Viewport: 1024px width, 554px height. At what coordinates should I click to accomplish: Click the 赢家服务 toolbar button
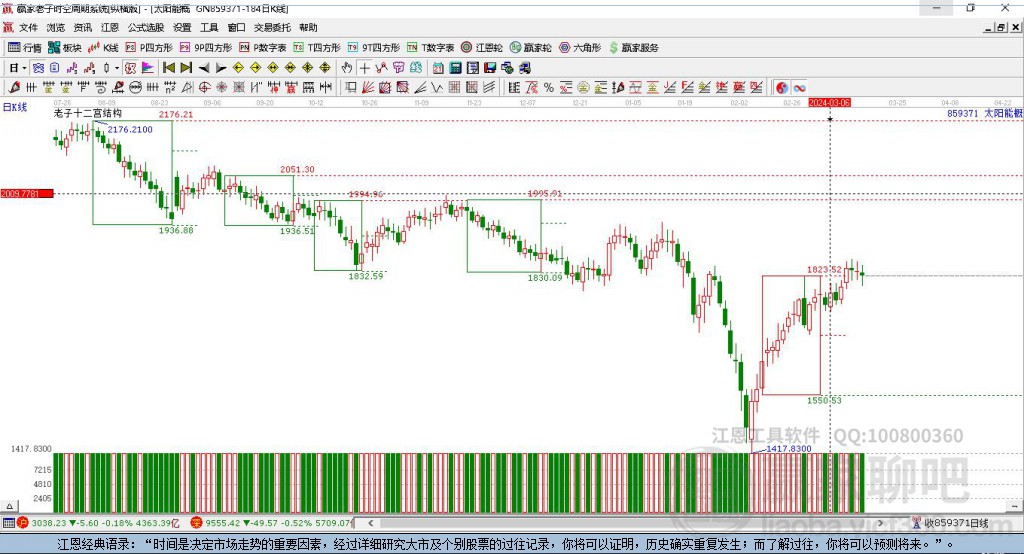(633, 48)
